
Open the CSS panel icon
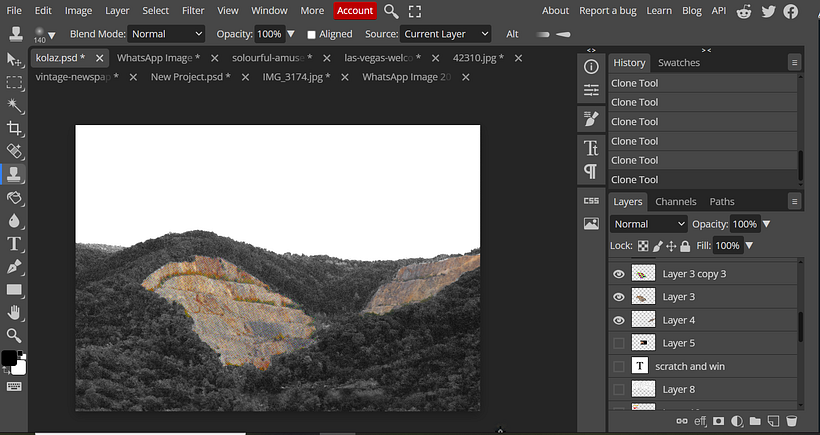(x=591, y=201)
